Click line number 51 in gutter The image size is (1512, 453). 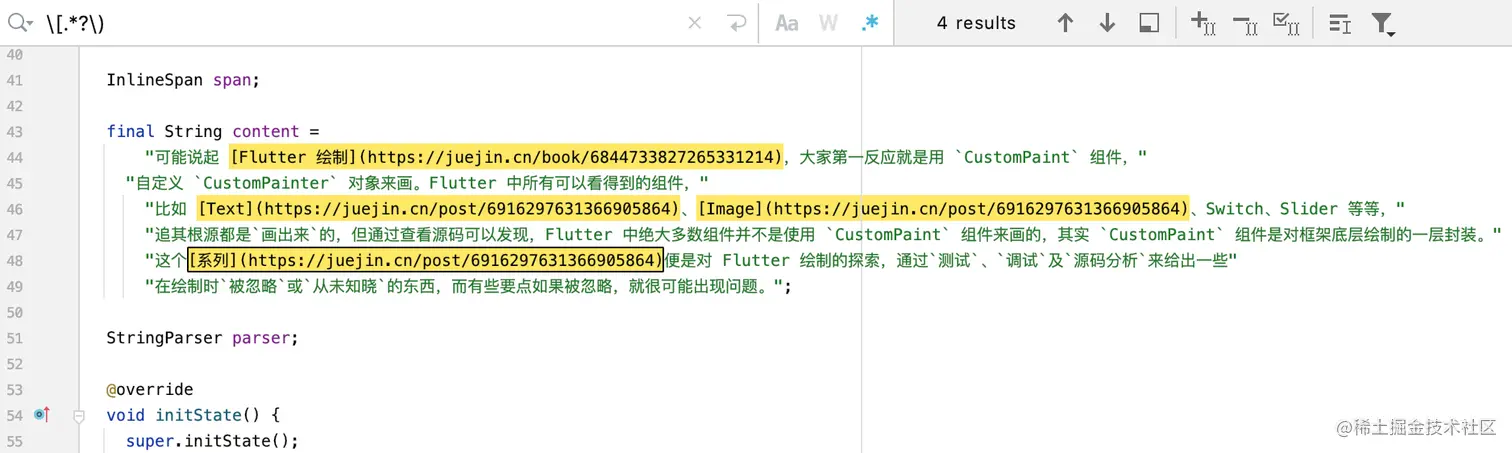14,337
